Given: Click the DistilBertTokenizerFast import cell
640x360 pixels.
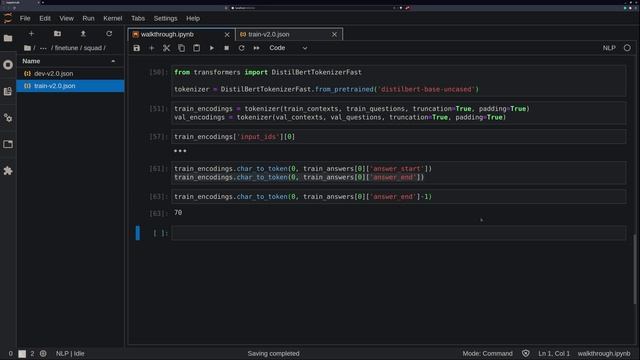Looking at the screenshot, I should point(399,81).
